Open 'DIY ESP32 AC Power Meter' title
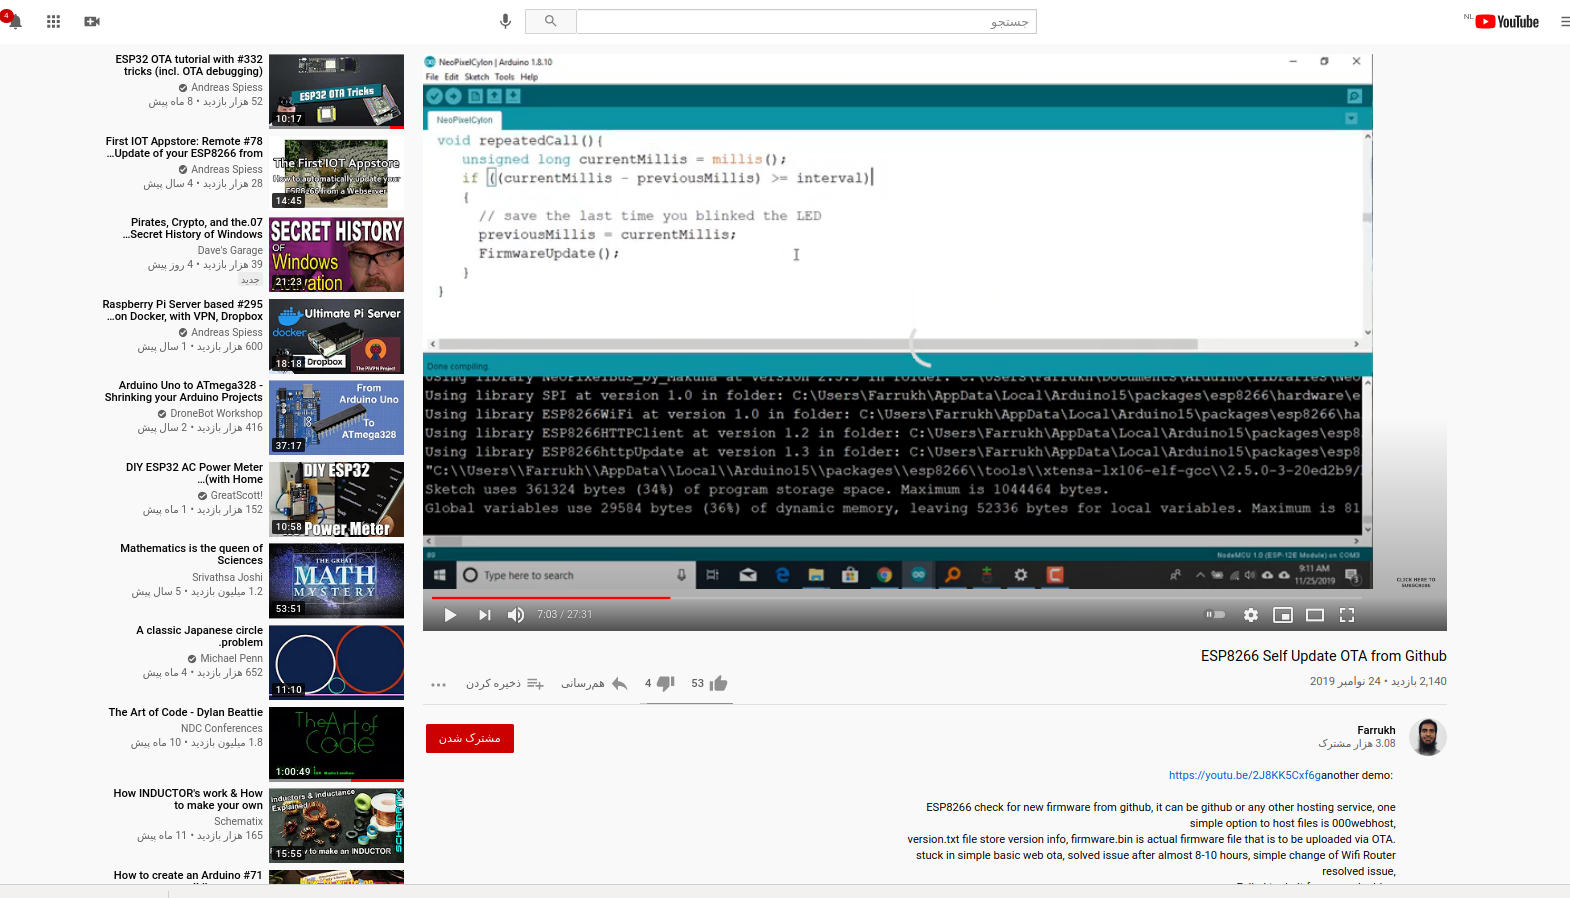The image size is (1570, 898). pyautogui.click(x=194, y=473)
